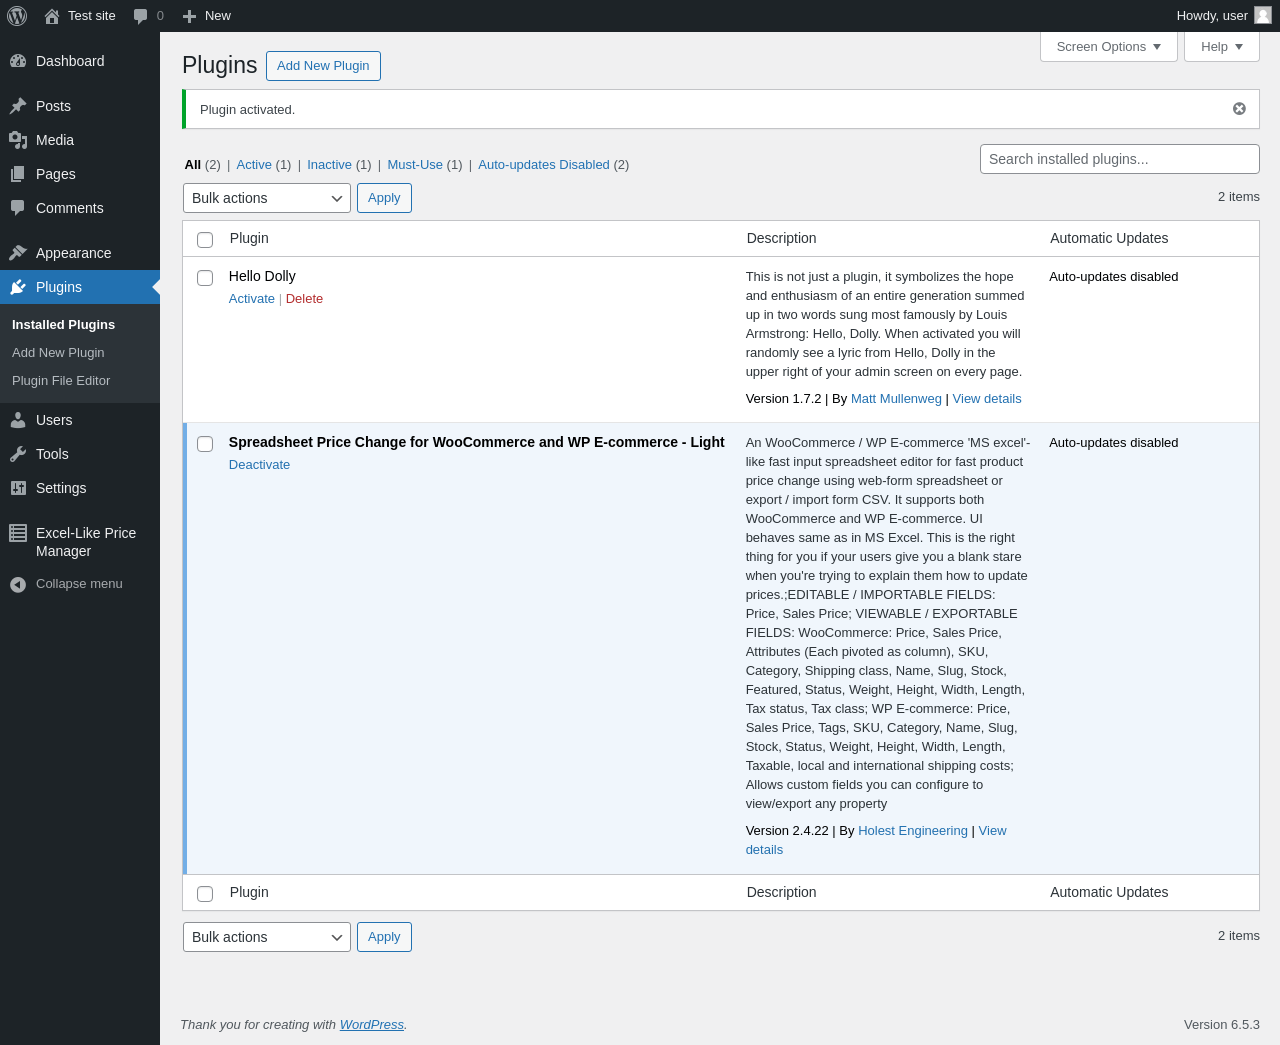Filter plugins by All
Screen dimensions: 1280x1045
click(193, 165)
